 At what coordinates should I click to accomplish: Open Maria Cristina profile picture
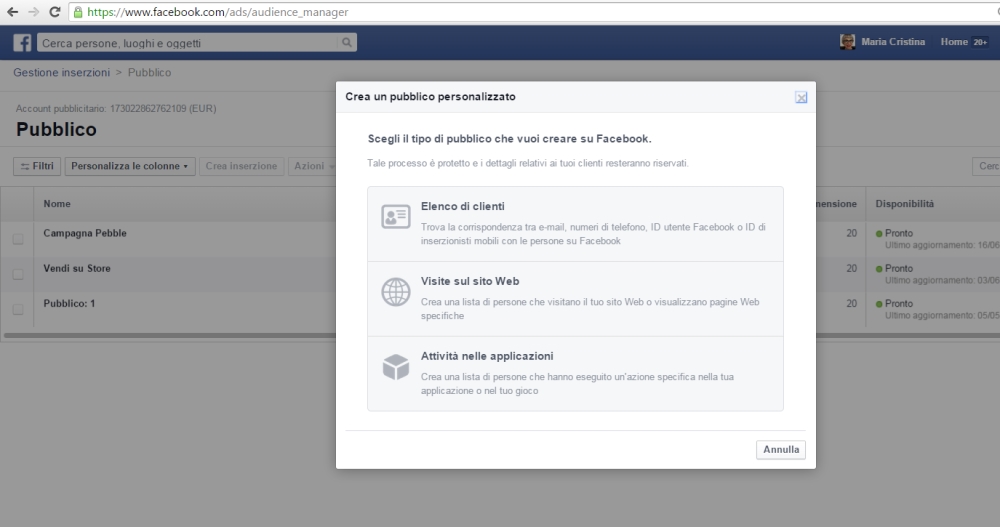click(847, 42)
